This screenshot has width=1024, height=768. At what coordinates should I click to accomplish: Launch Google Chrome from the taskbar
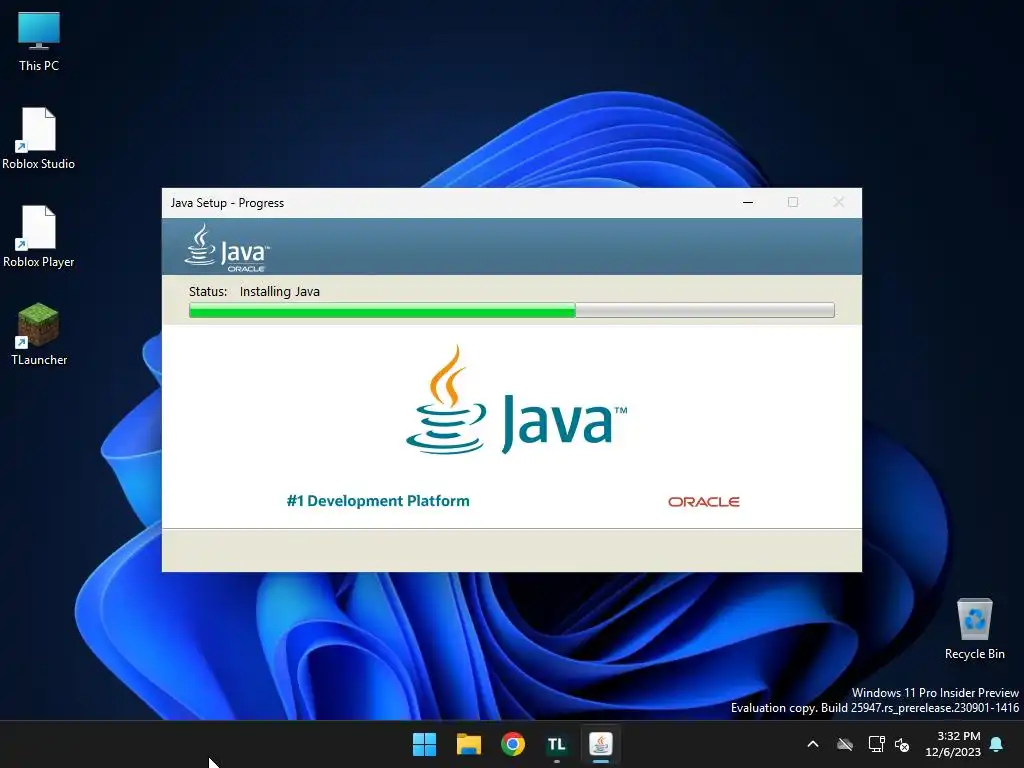pyautogui.click(x=513, y=744)
